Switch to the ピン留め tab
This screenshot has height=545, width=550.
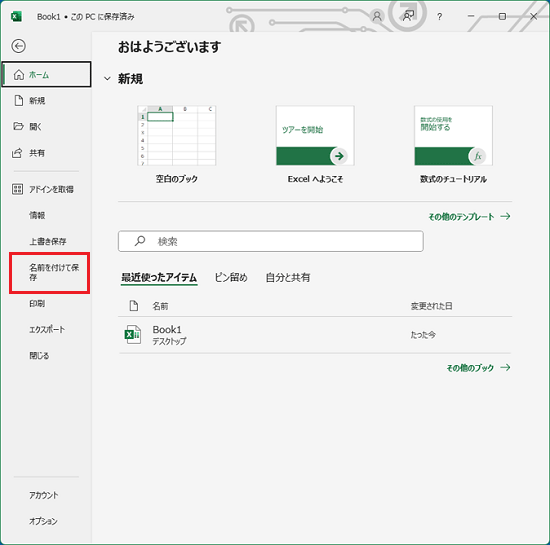click(x=231, y=278)
